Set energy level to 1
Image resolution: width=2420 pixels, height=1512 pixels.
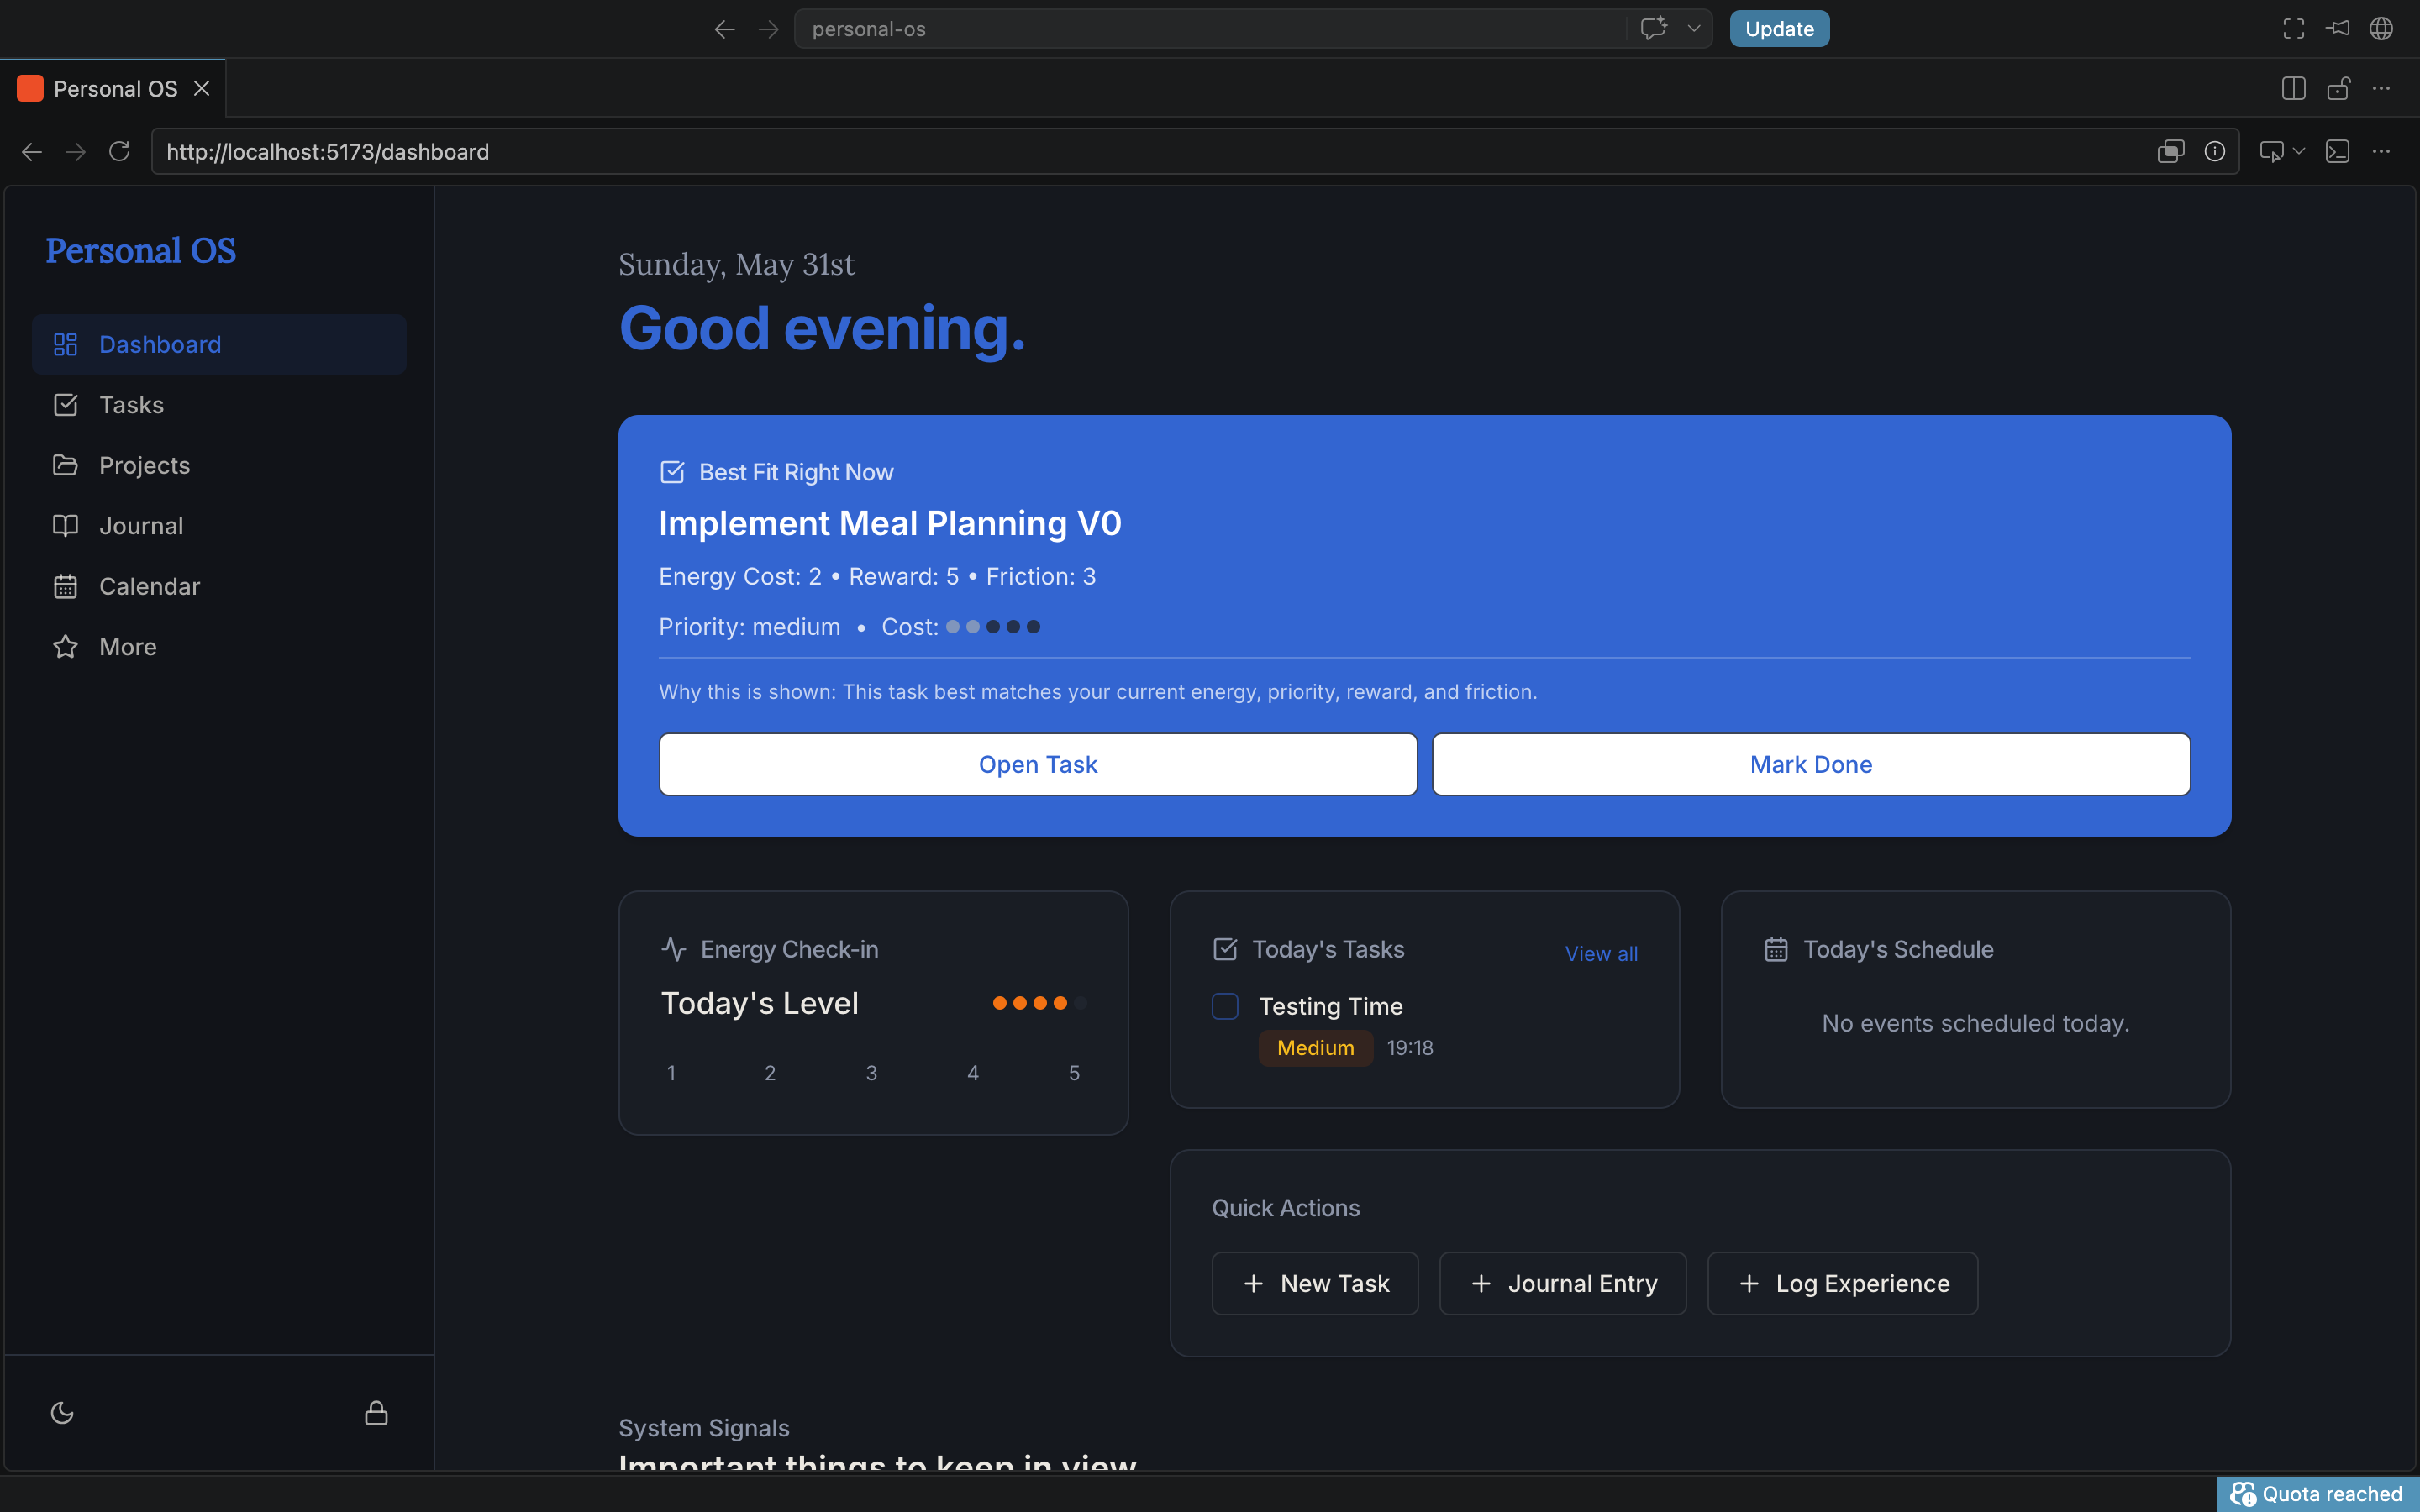pyautogui.click(x=671, y=1073)
